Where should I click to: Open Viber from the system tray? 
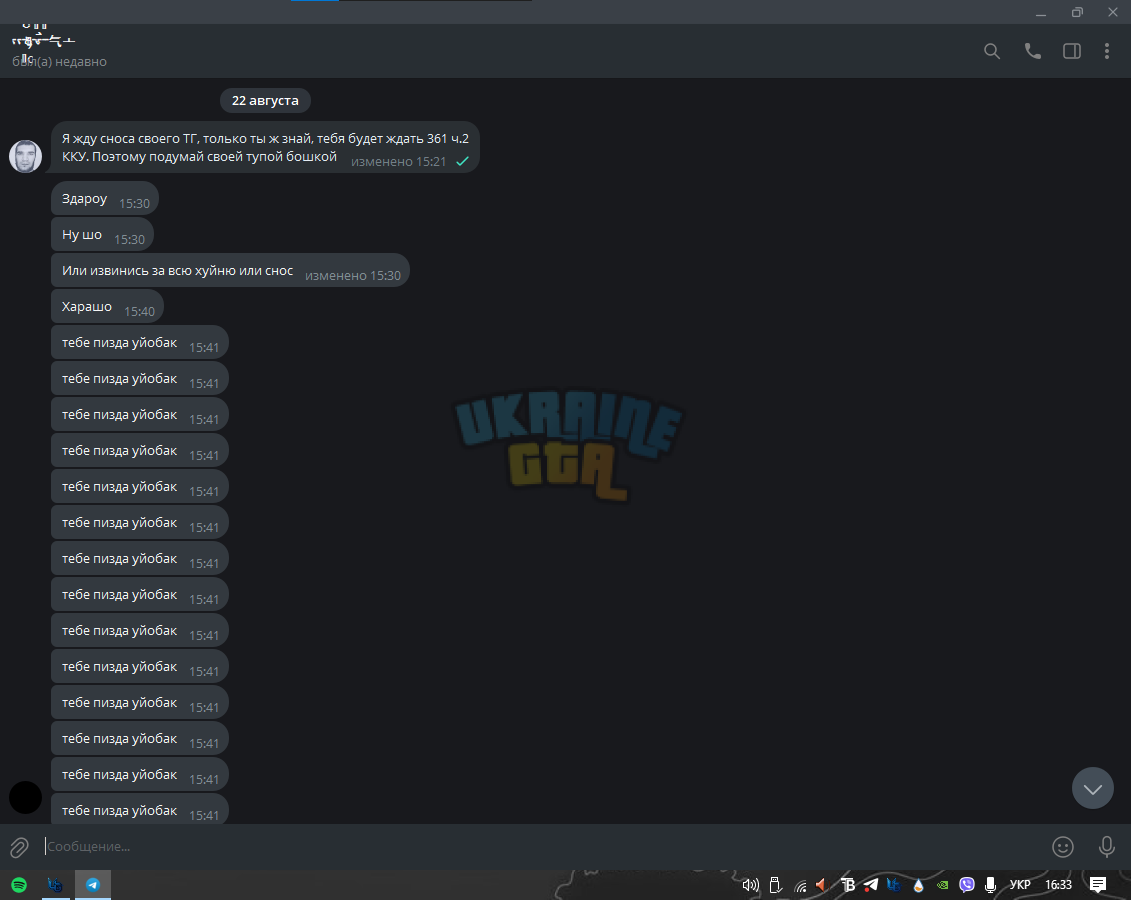tap(967, 885)
